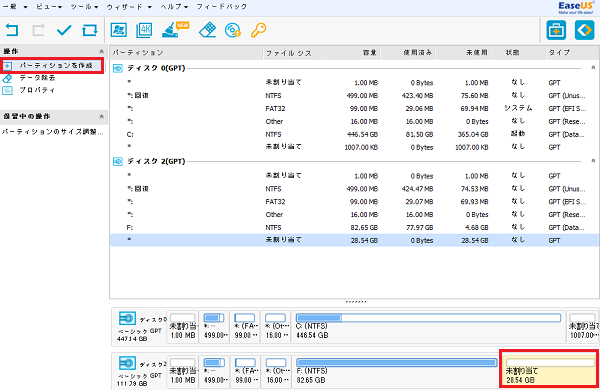Select the pending パーティションのサイズ調整 operation
The width and height of the screenshot is (600, 390).
53,132
